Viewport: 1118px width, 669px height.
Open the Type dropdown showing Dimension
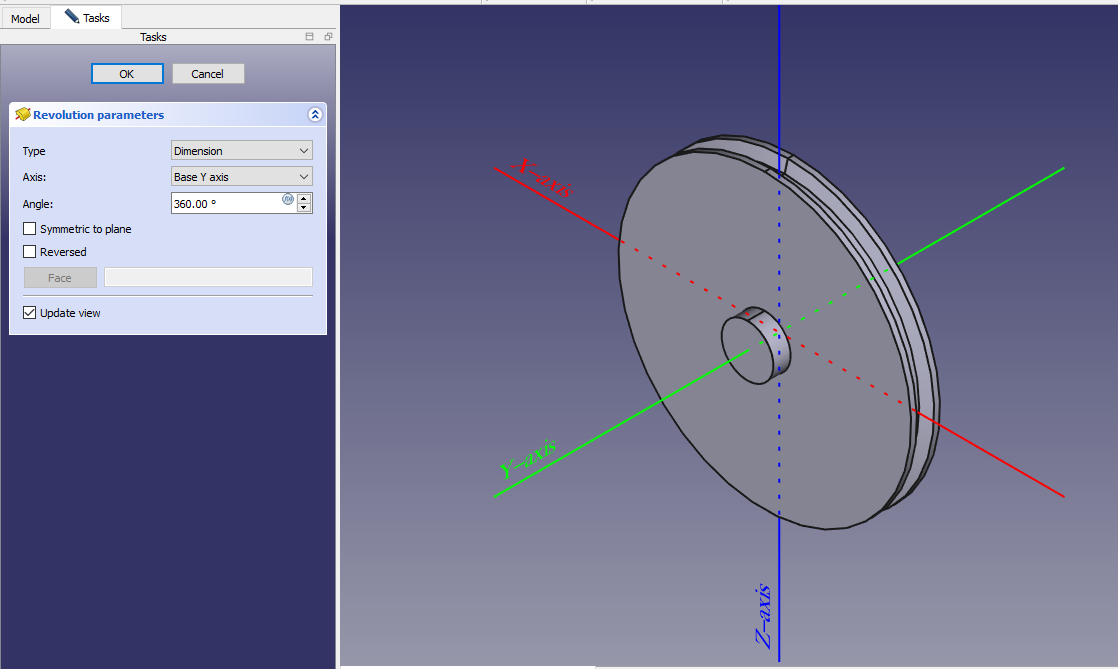(242, 150)
